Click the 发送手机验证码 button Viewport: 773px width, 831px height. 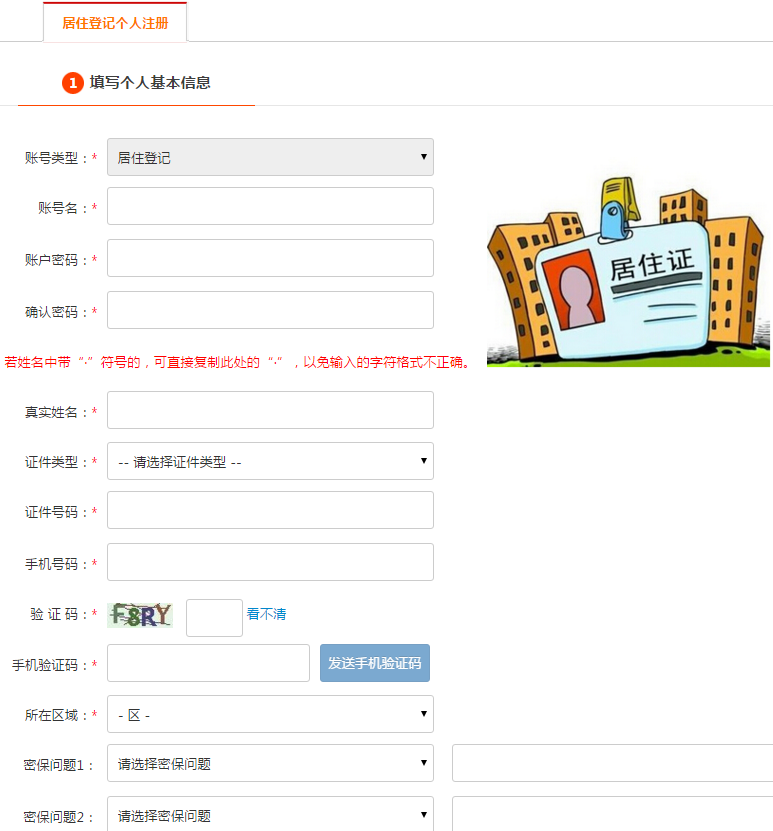(x=375, y=663)
